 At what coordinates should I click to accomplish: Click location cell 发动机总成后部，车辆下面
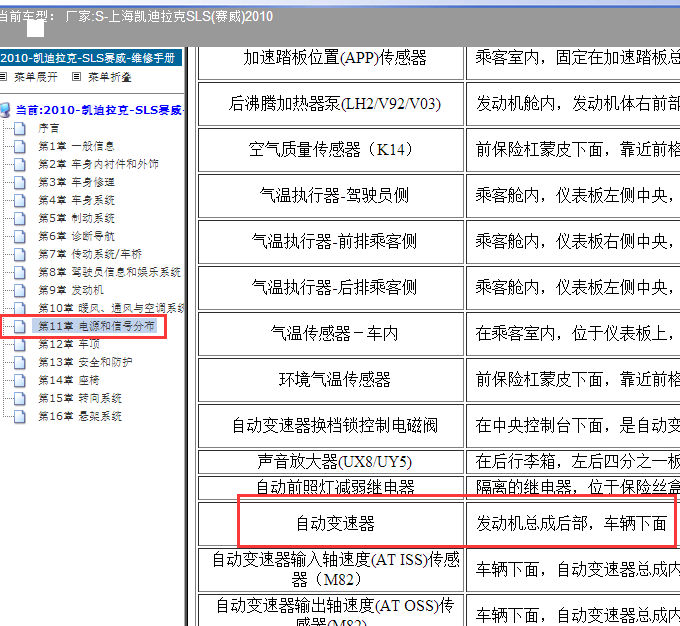click(573, 524)
